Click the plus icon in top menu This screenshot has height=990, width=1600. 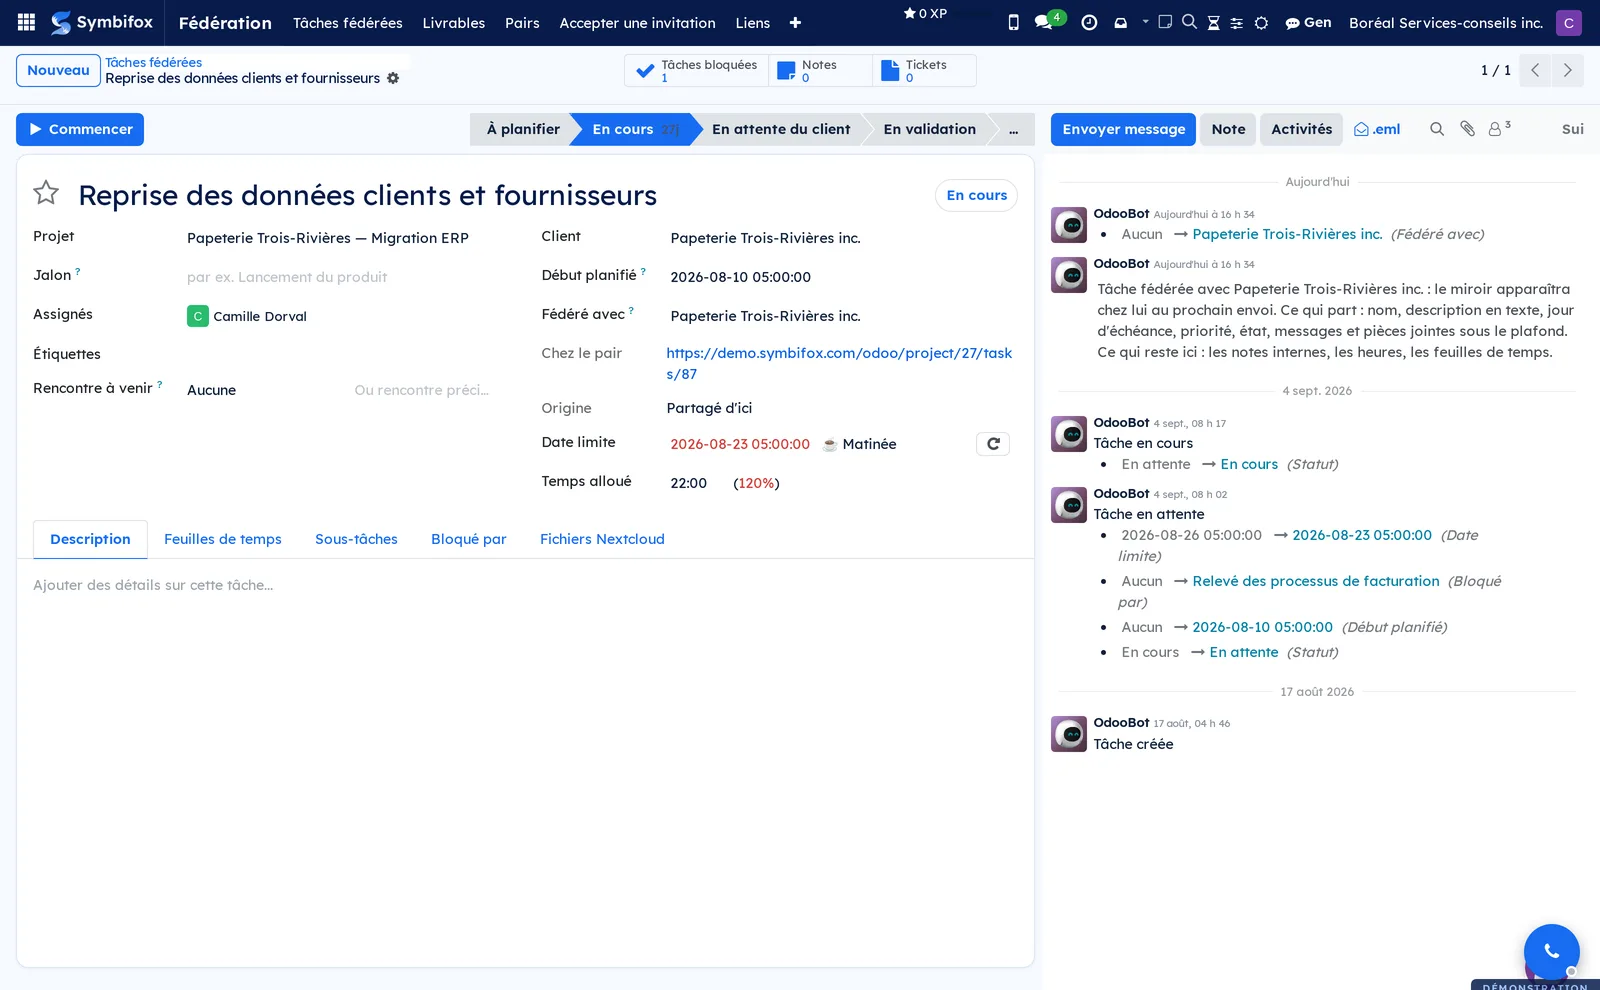click(795, 23)
